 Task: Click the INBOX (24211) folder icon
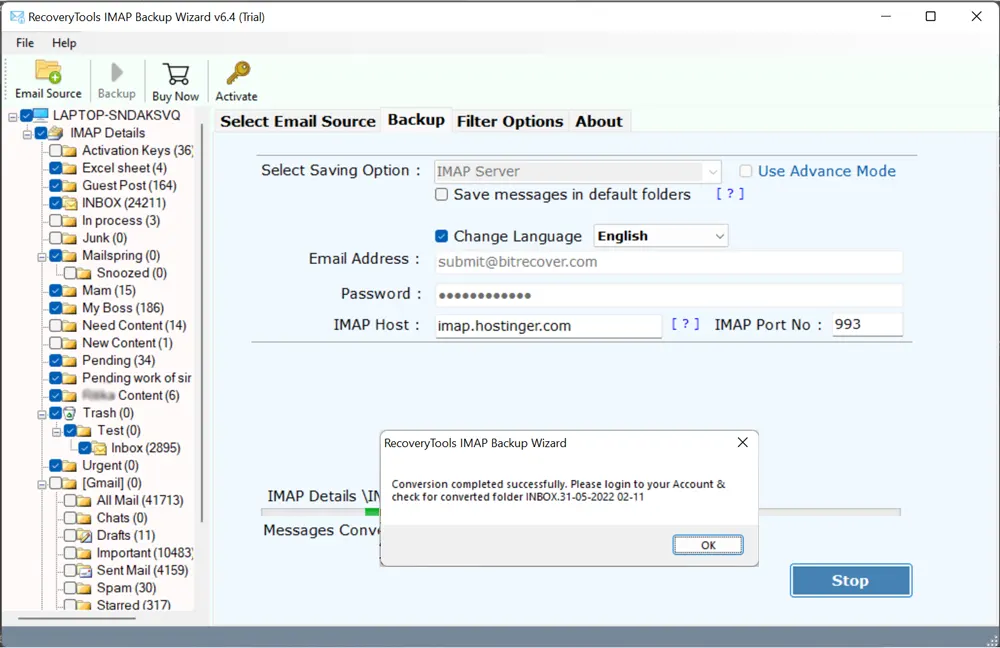coord(70,203)
